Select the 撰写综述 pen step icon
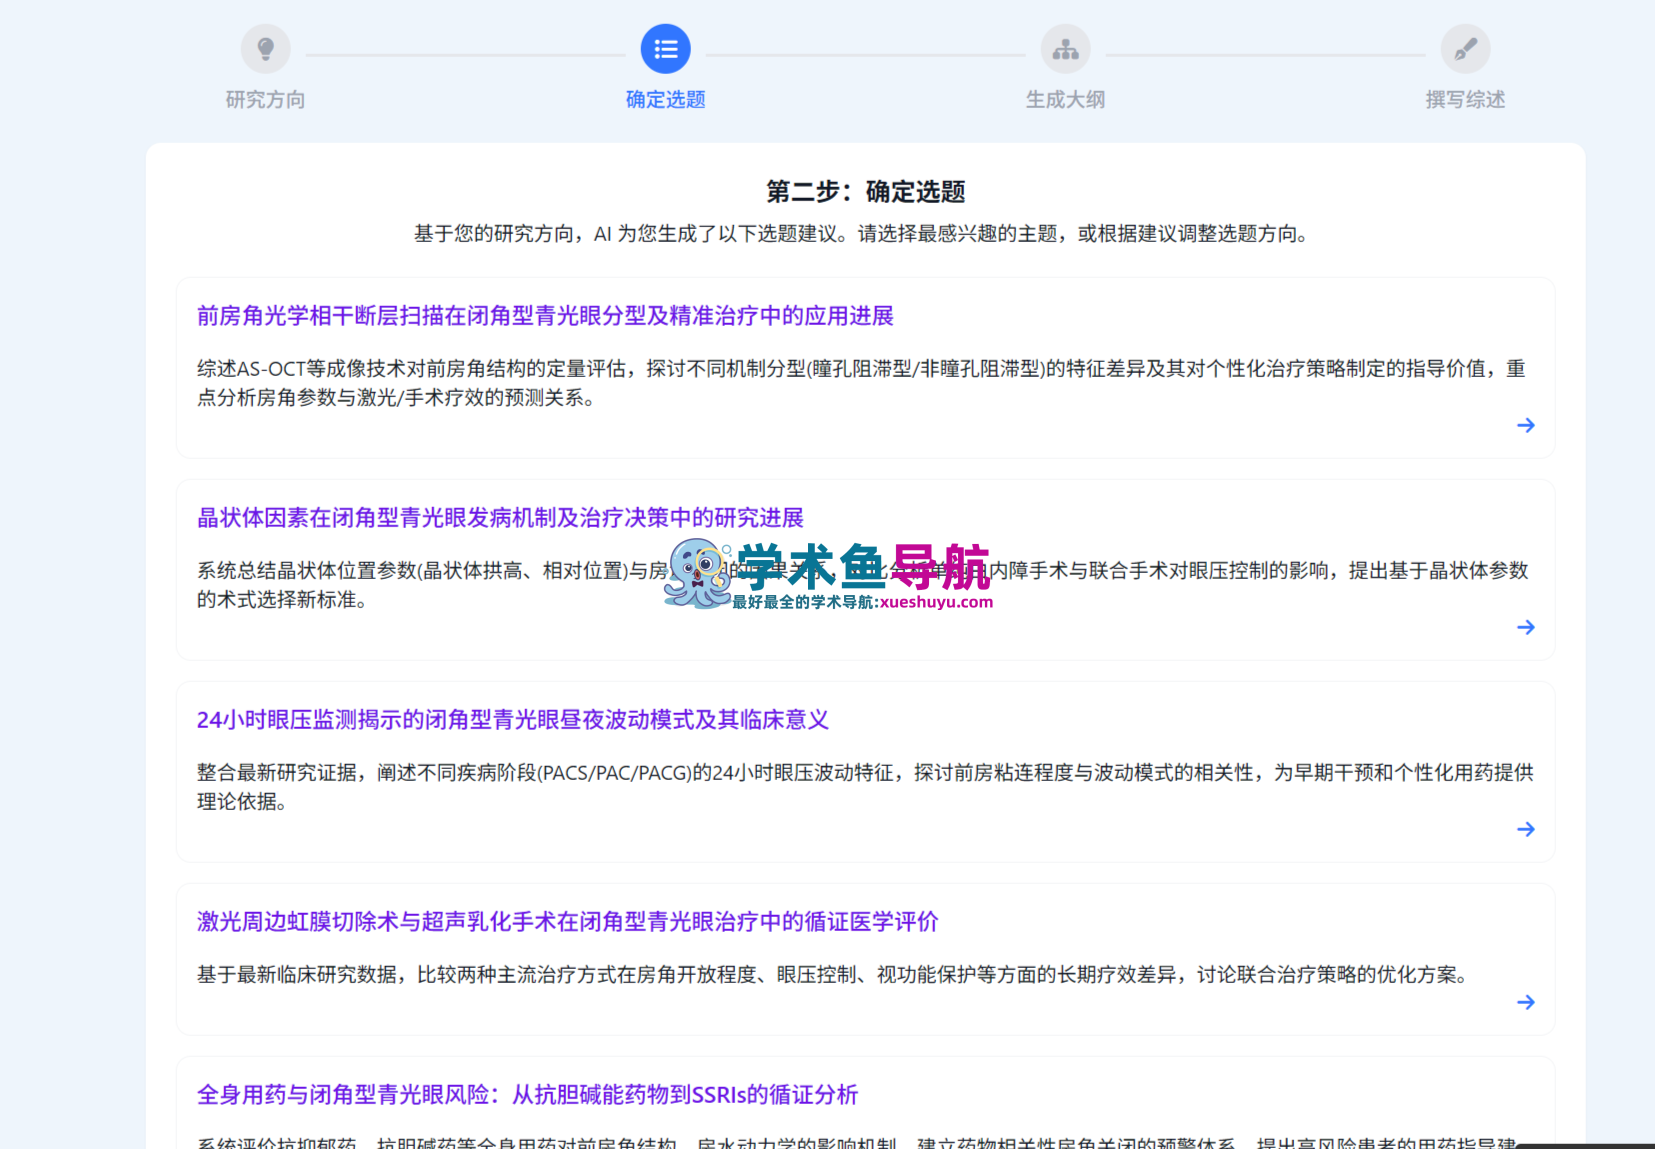 1465,48
